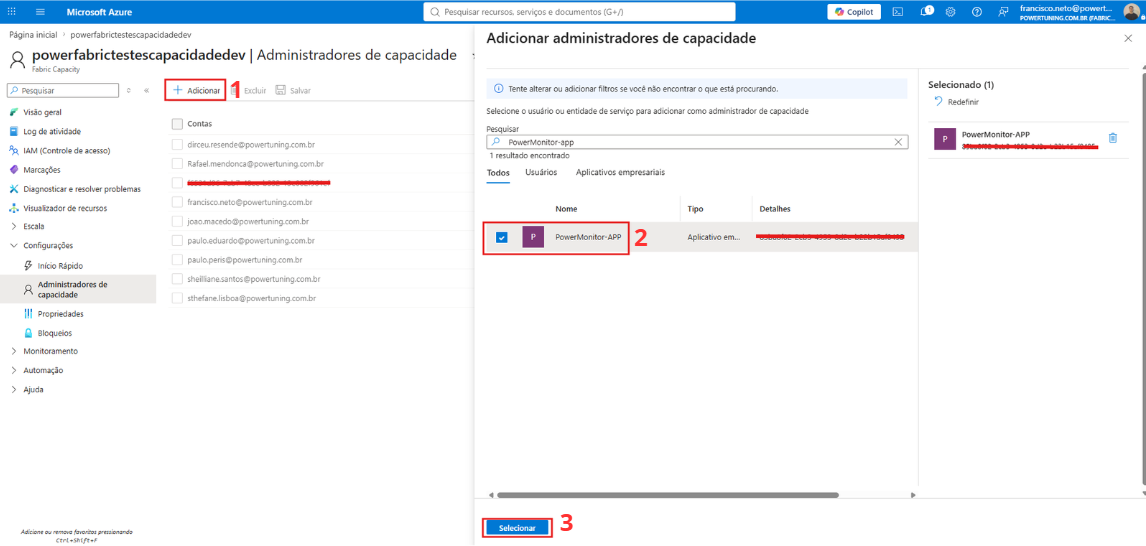Viewport: 1146px width, 546px height.
Task: Click the left scroll arrow of the scrollbar
Action: (490, 495)
